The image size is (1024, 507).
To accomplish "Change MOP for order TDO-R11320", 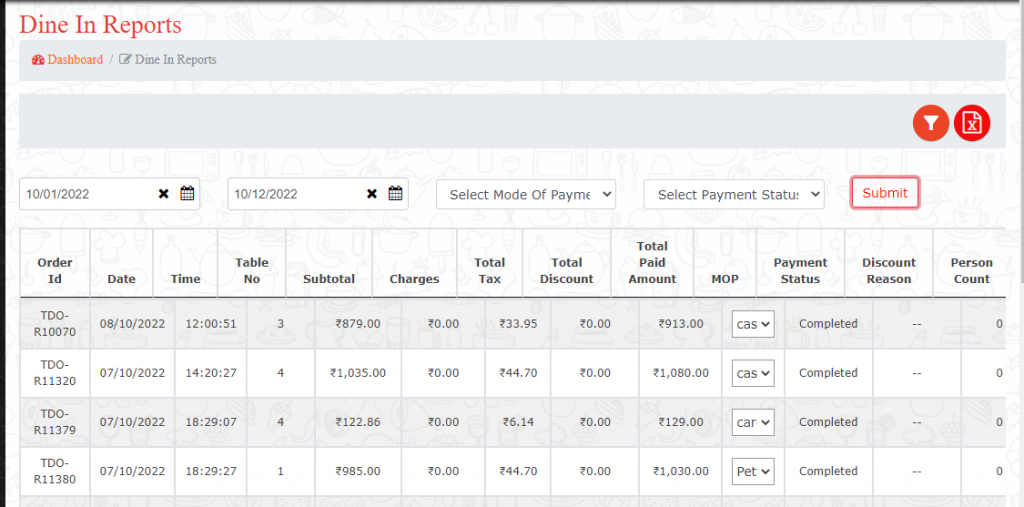I will pos(753,373).
